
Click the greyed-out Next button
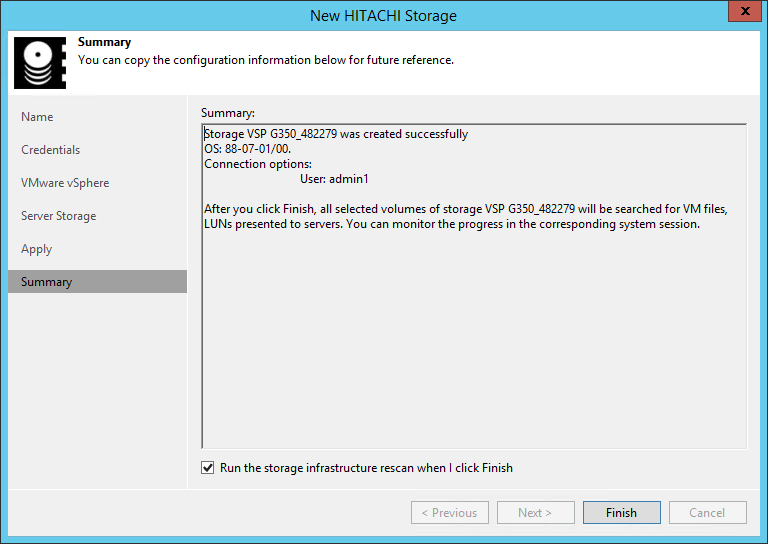pos(535,513)
